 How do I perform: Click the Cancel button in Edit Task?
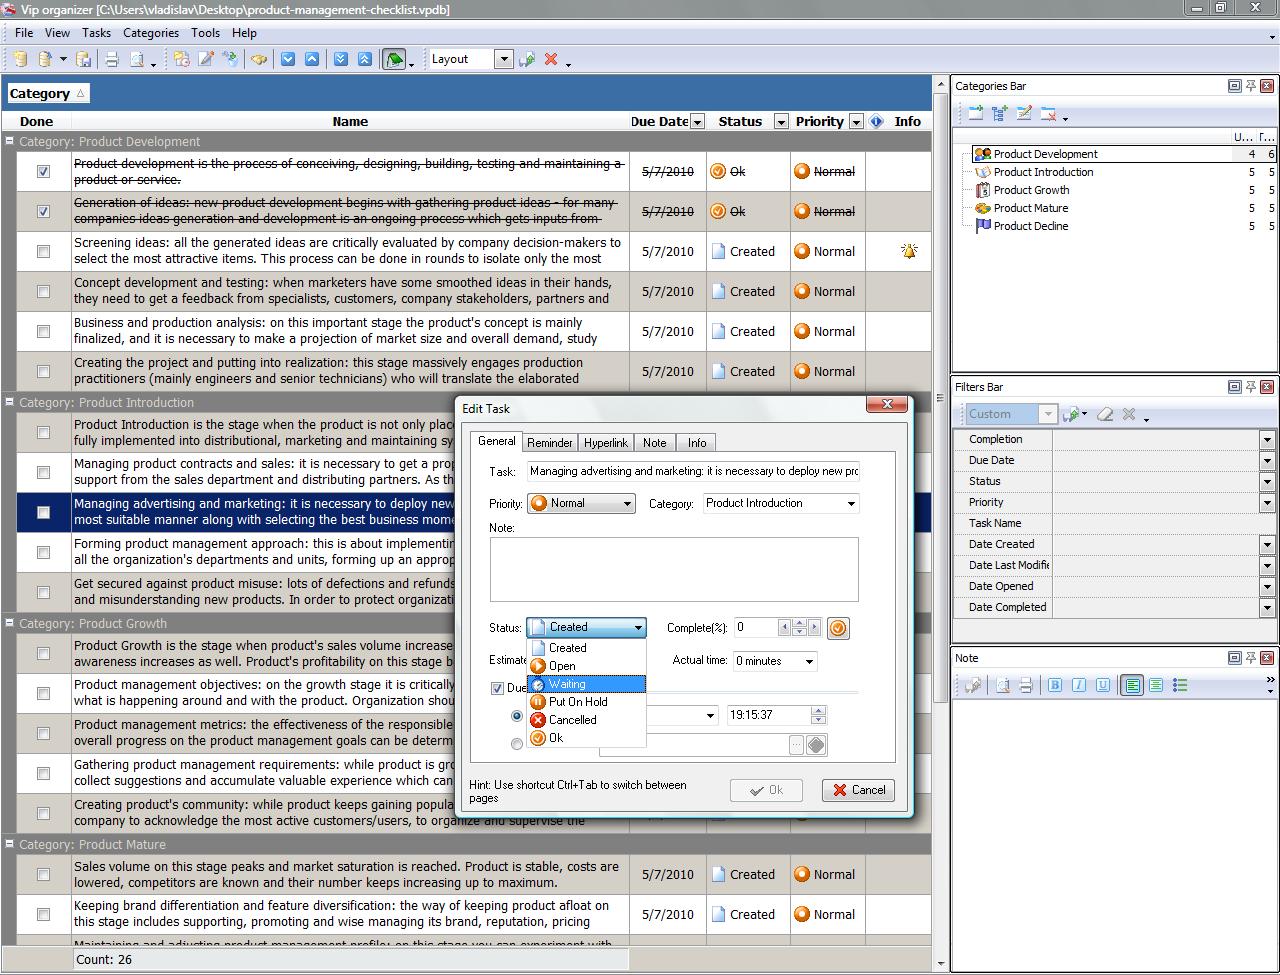pos(858,790)
